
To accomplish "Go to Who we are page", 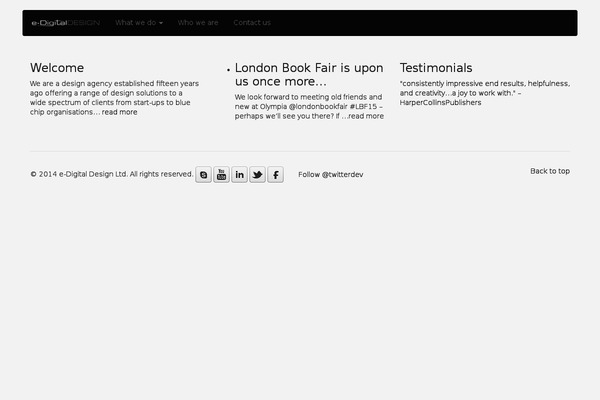I will (198, 23).
